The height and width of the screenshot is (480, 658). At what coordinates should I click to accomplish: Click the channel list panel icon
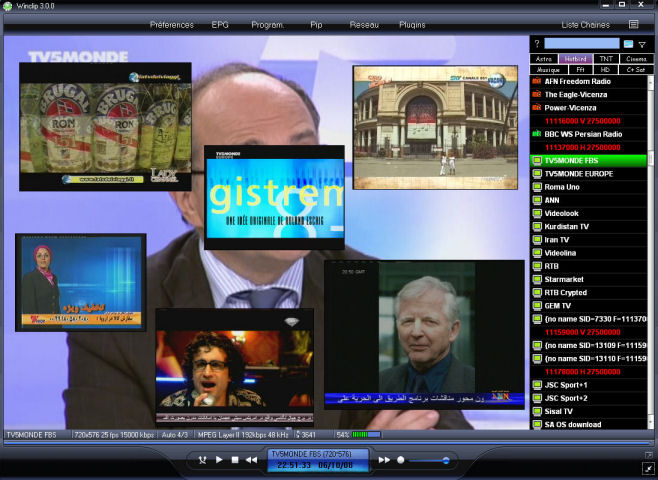click(634, 24)
